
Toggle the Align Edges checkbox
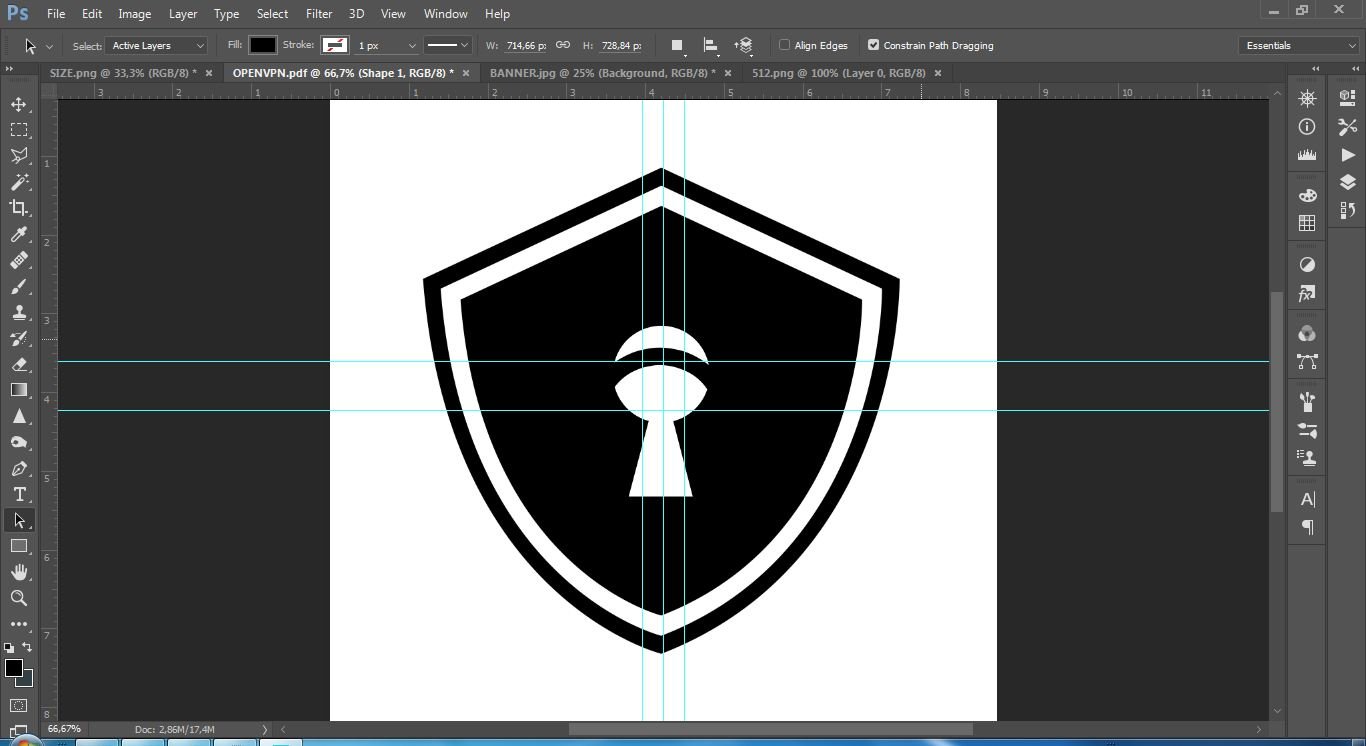[x=785, y=45]
